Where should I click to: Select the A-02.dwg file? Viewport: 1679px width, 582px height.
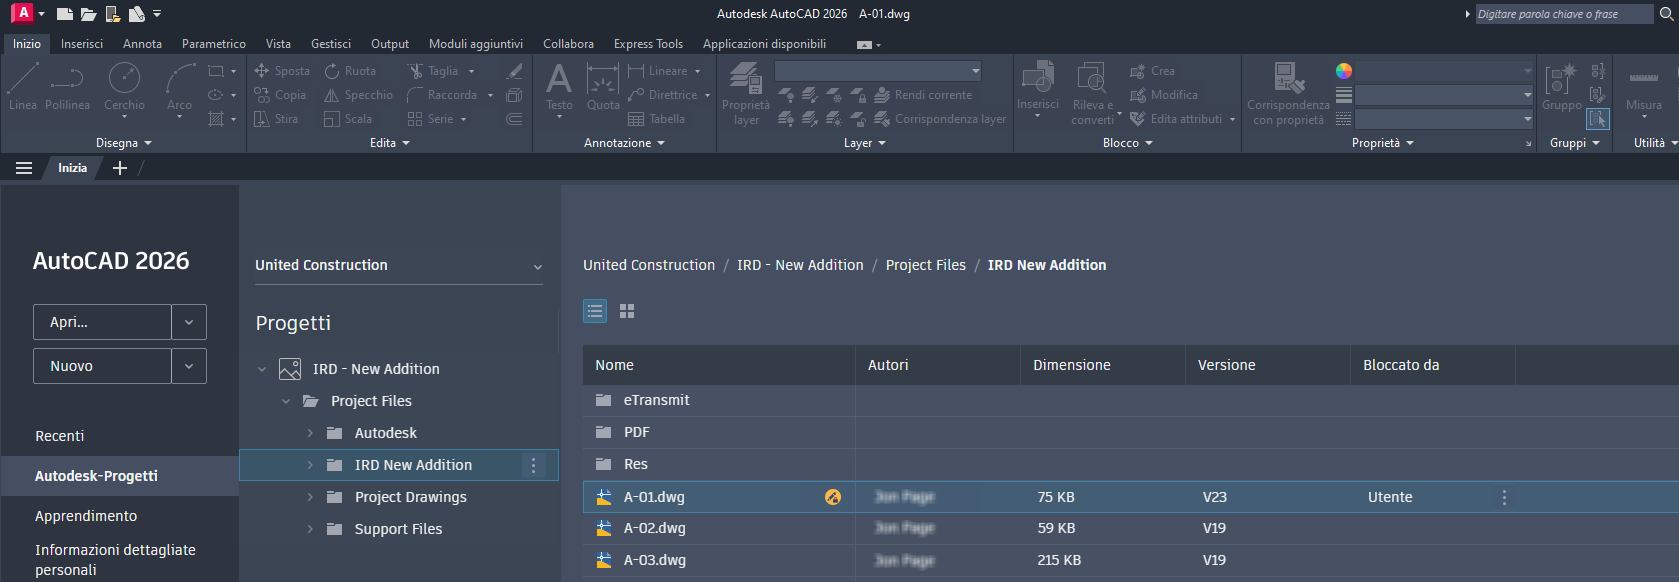coord(655,528)
